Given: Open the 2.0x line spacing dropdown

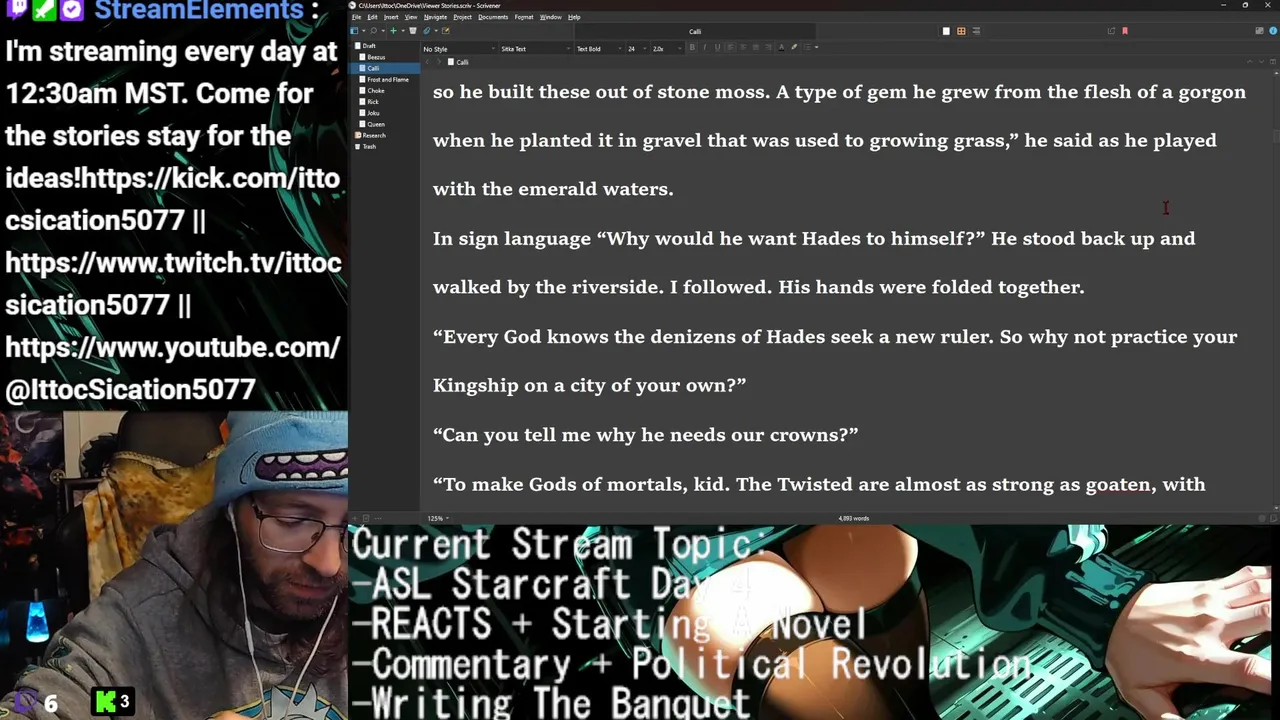Looking at the screenshot, I should [666, 49].
